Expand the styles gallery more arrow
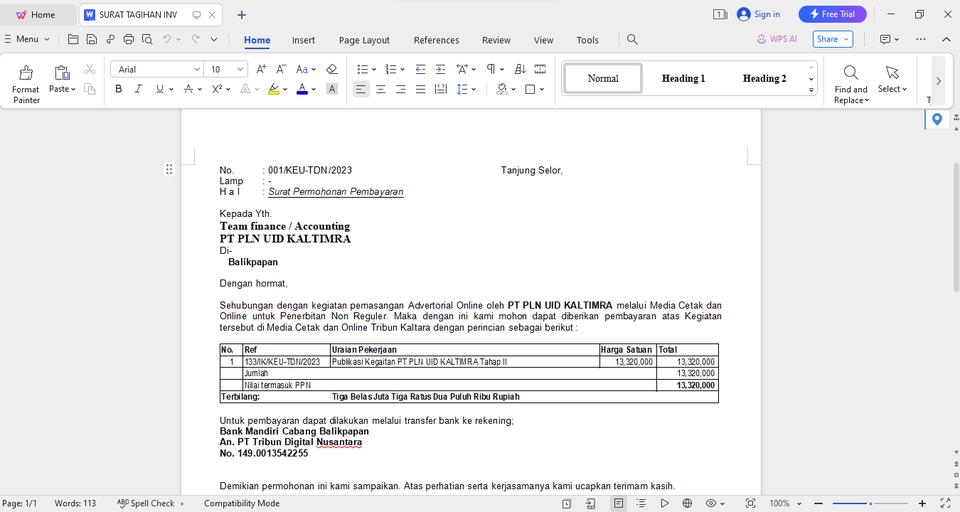Screen dimensions: 960x512 coord(811,90)
